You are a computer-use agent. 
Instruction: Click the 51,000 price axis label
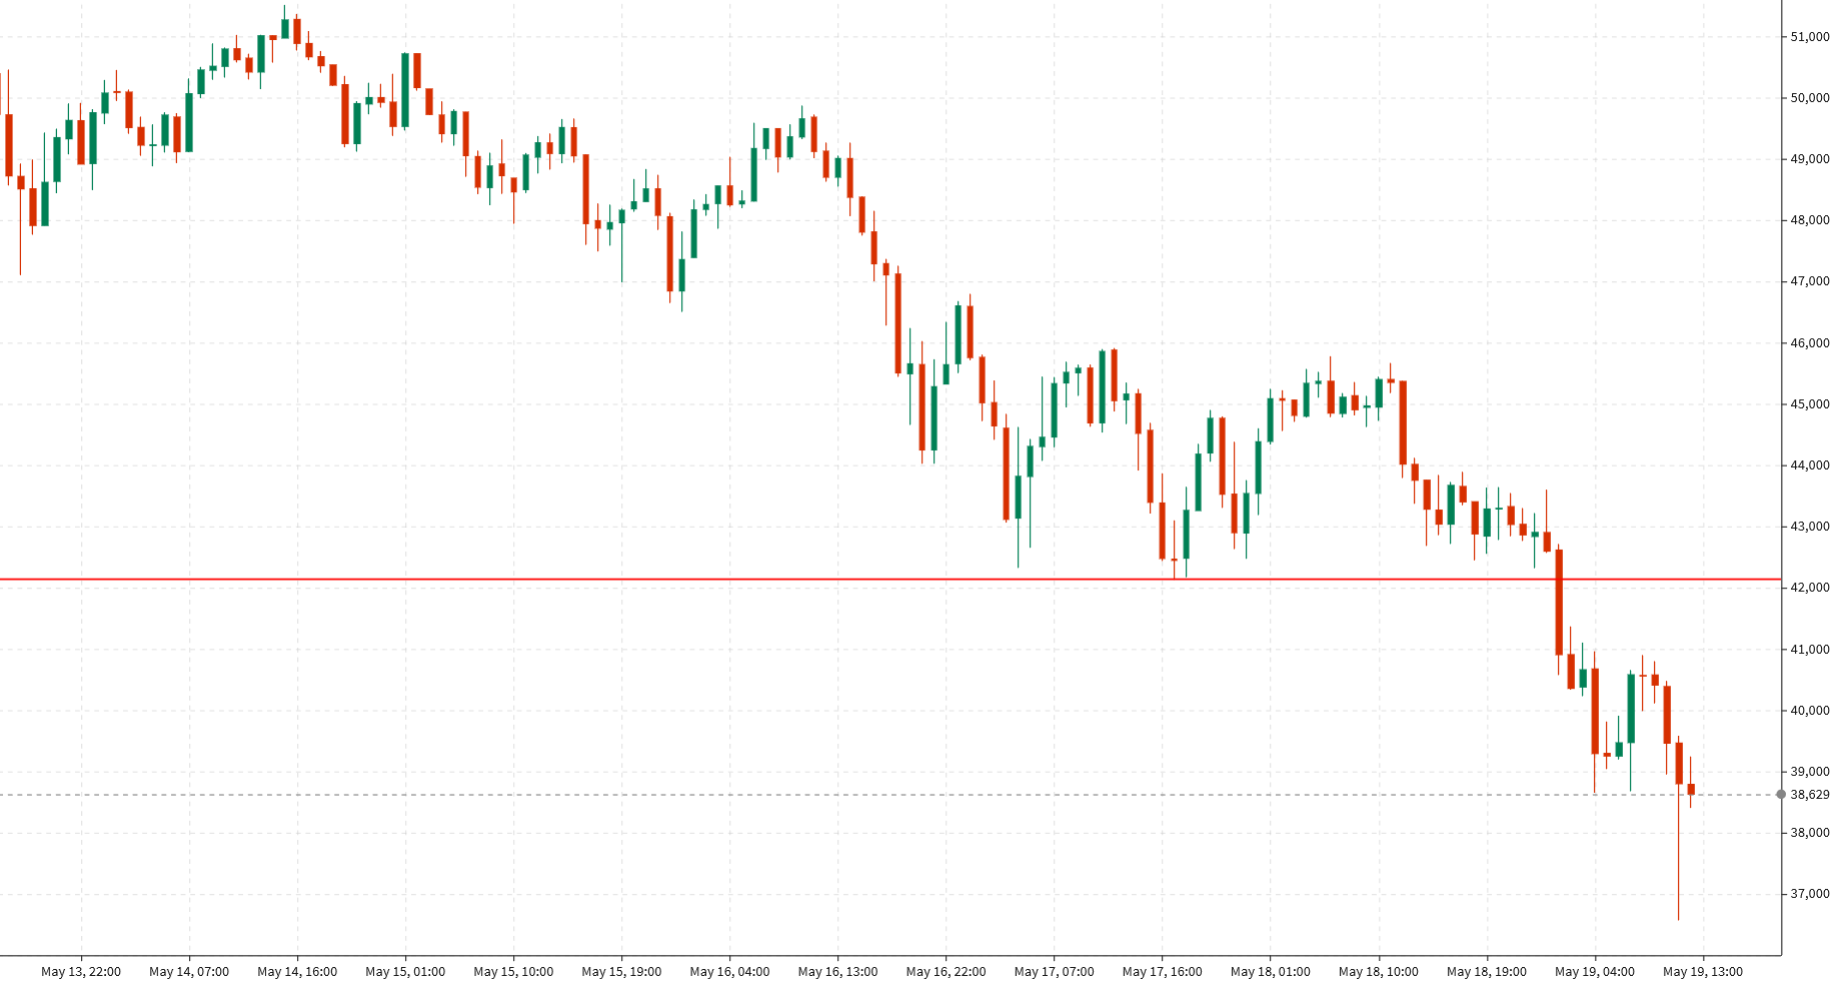1810,37
